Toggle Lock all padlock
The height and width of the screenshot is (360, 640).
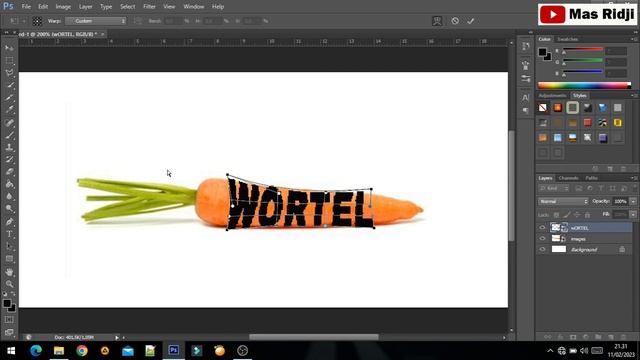click(x=587, y=215)
